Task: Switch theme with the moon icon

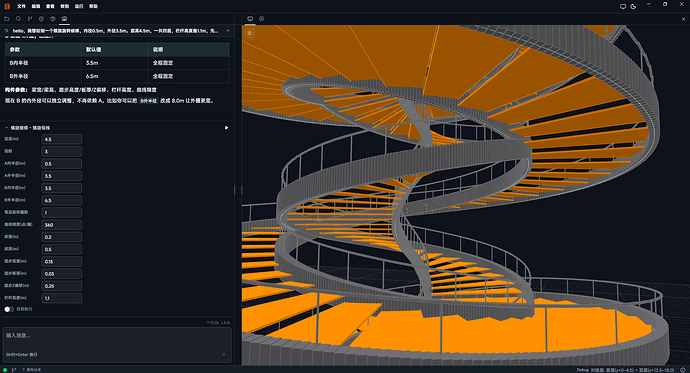Action: pyautogui.click(x=633, y=7)
